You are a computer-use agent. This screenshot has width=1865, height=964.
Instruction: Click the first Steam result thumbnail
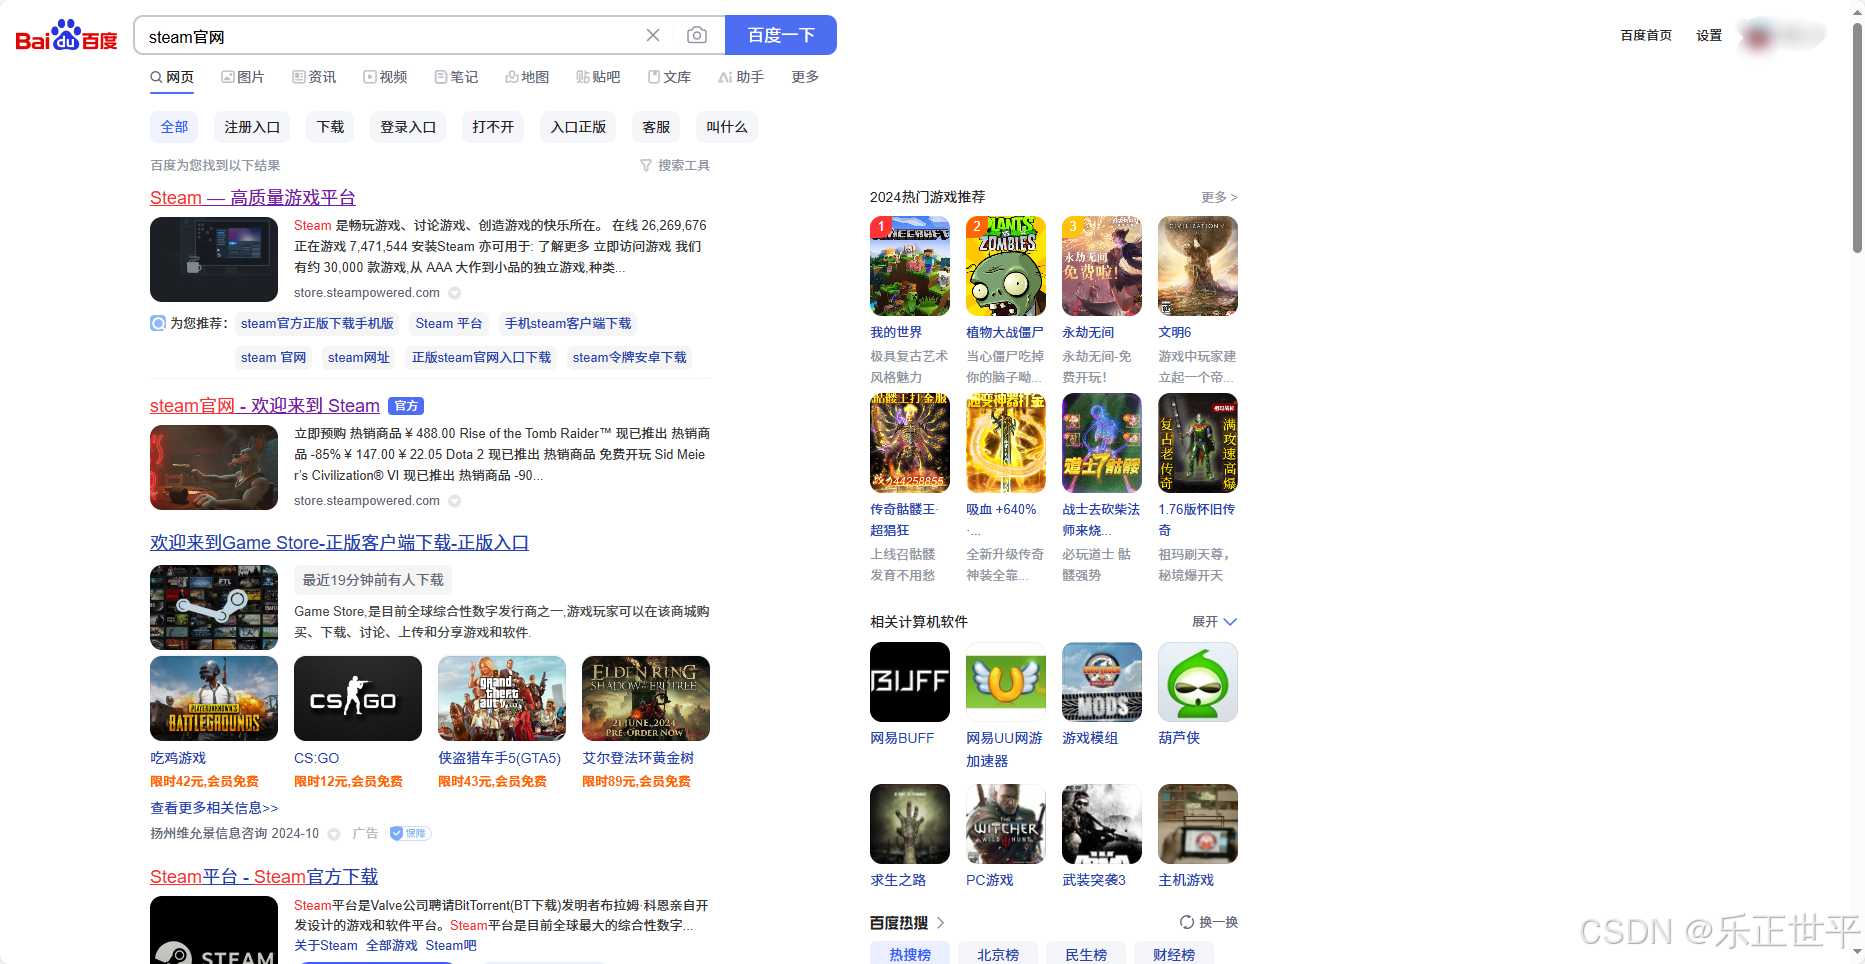pos(214,259)
